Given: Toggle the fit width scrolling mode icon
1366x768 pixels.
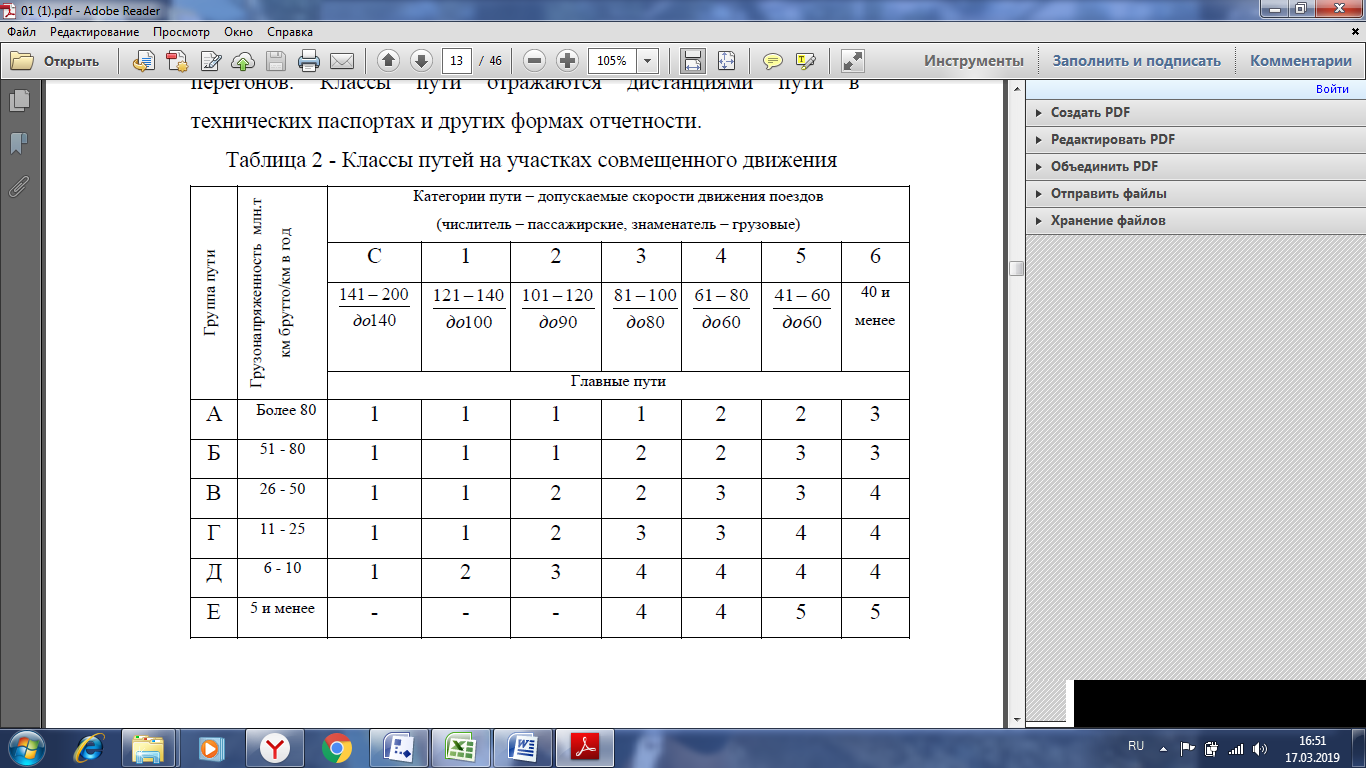Looking at the screenshot, I should (693, 61).
